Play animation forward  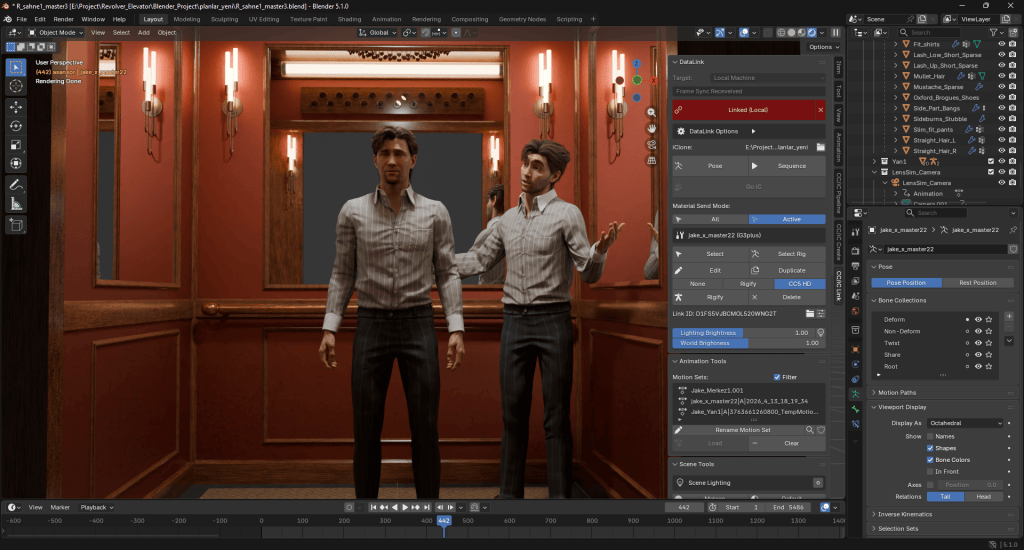click(x=405, y=507)
